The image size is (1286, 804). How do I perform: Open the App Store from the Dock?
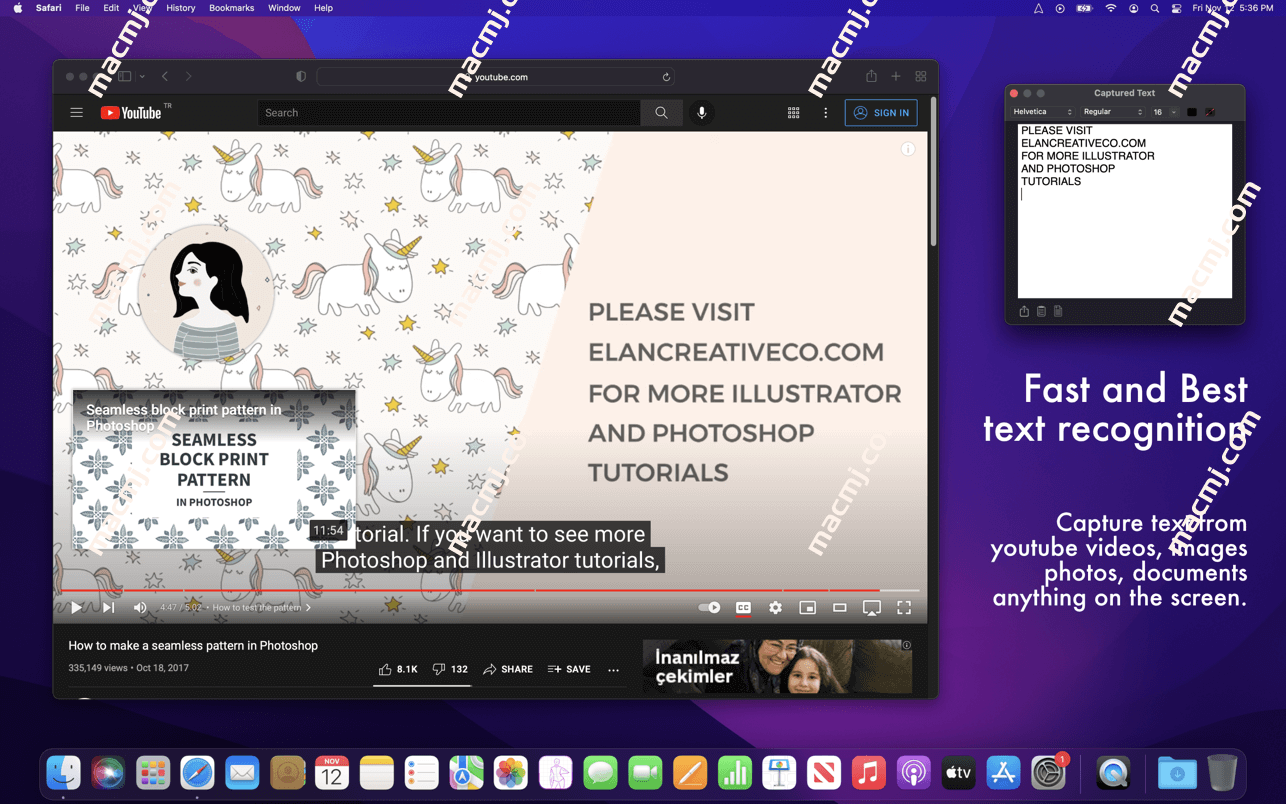(1003, 773)
